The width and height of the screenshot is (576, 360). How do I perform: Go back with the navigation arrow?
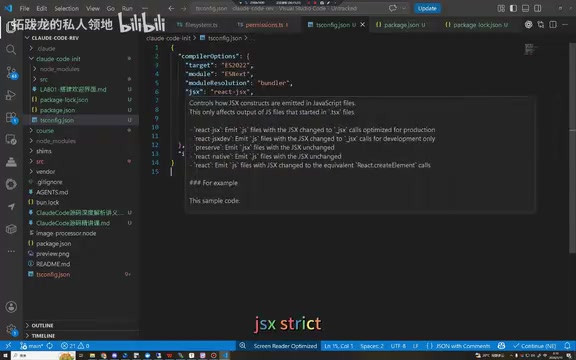pos(171,8)
